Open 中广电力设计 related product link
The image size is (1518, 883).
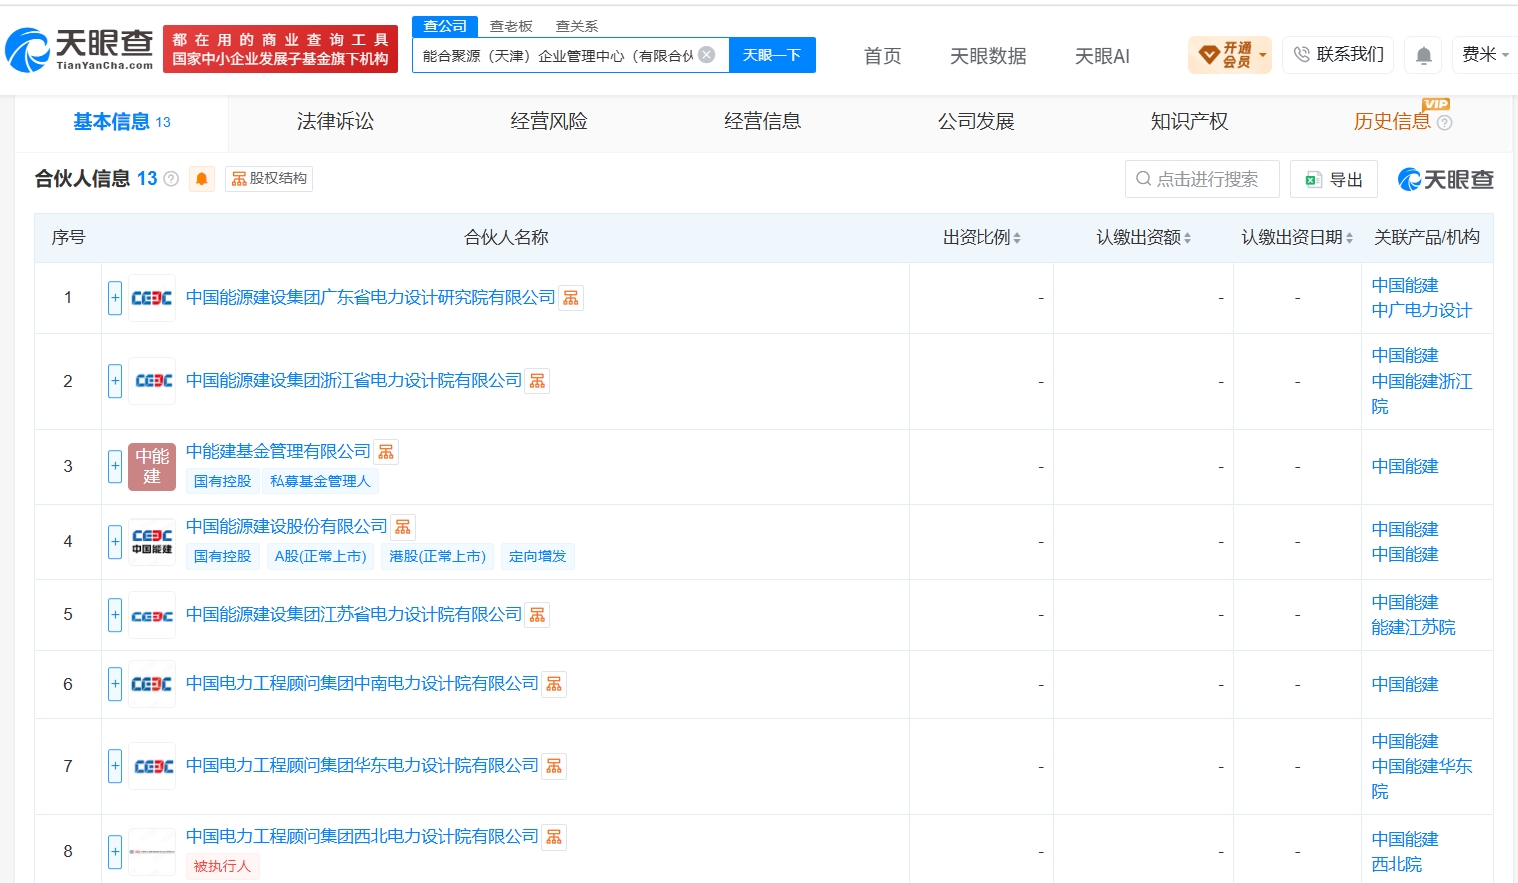tap(1421, 311)
